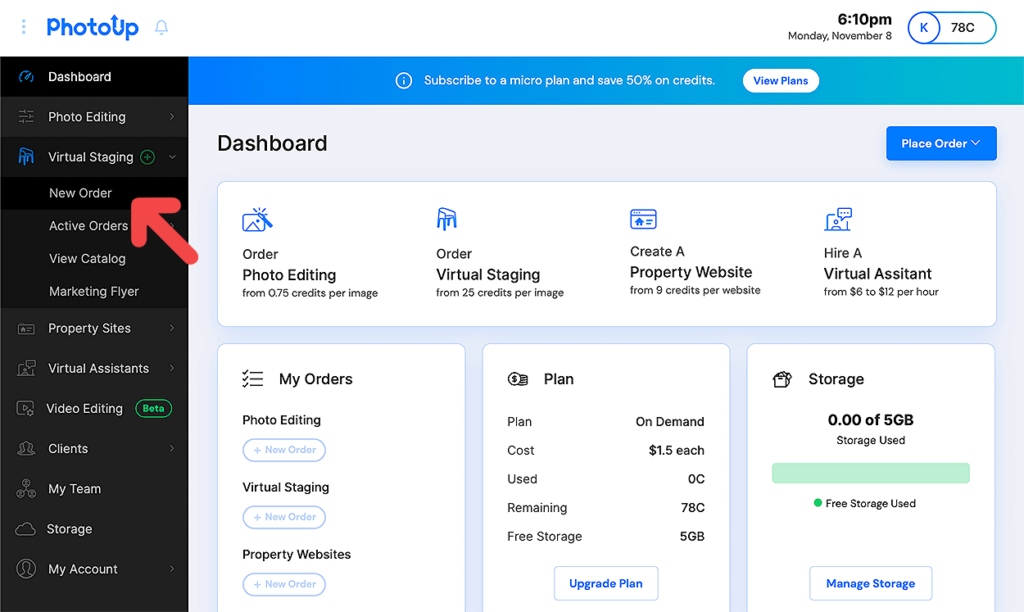Click the green plus icon next to Virtual Staging
Screen dimensions: 1024x612
(x=148, y=157)
